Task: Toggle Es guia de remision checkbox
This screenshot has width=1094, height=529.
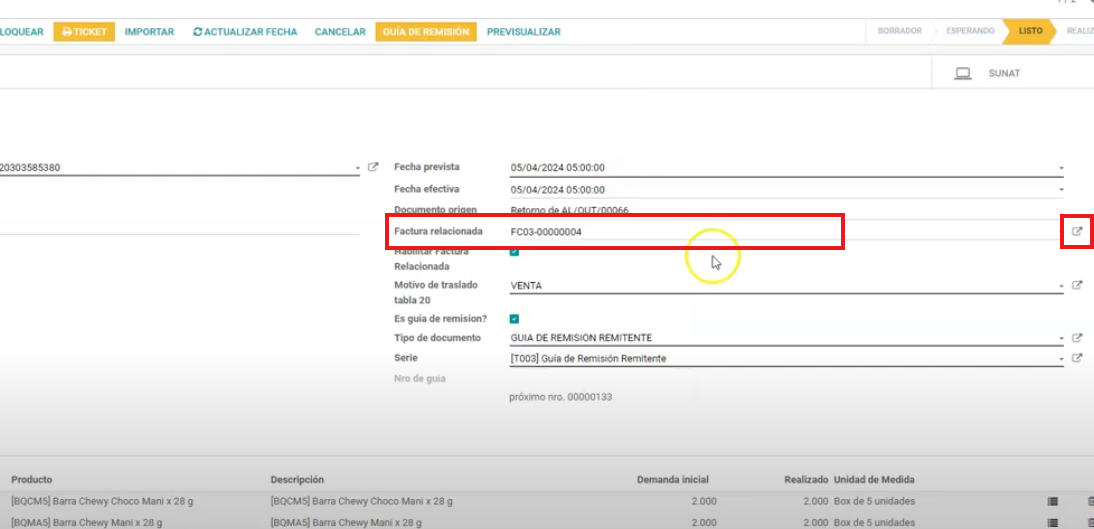Action: point(514,319)
